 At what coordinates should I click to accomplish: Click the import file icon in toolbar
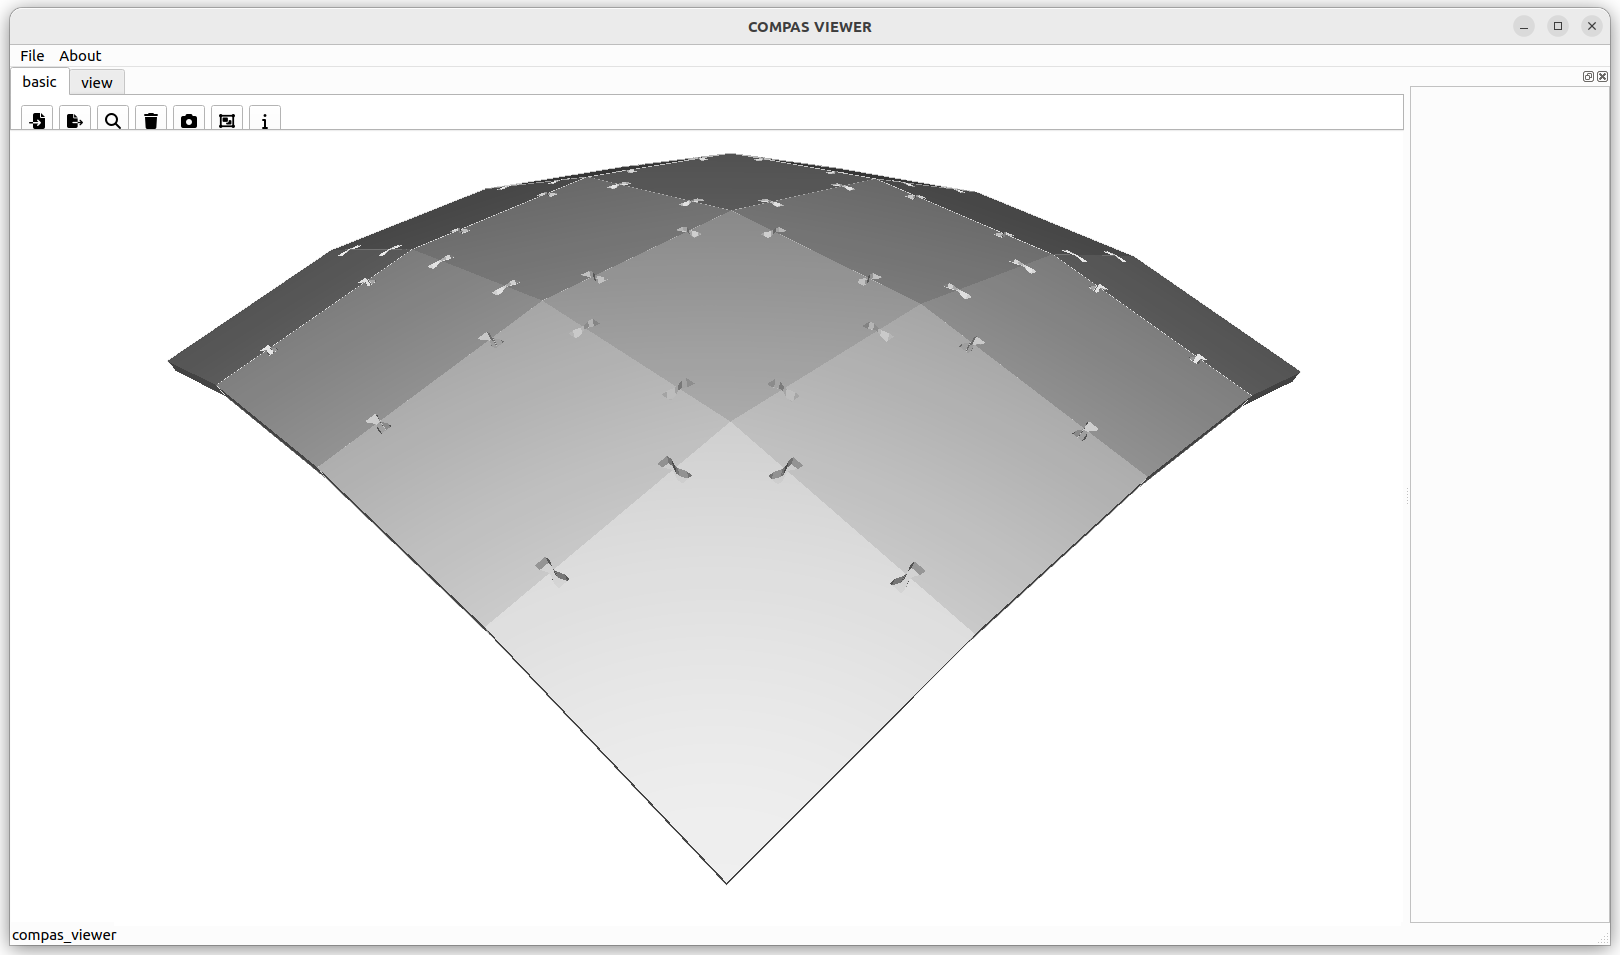37,120
